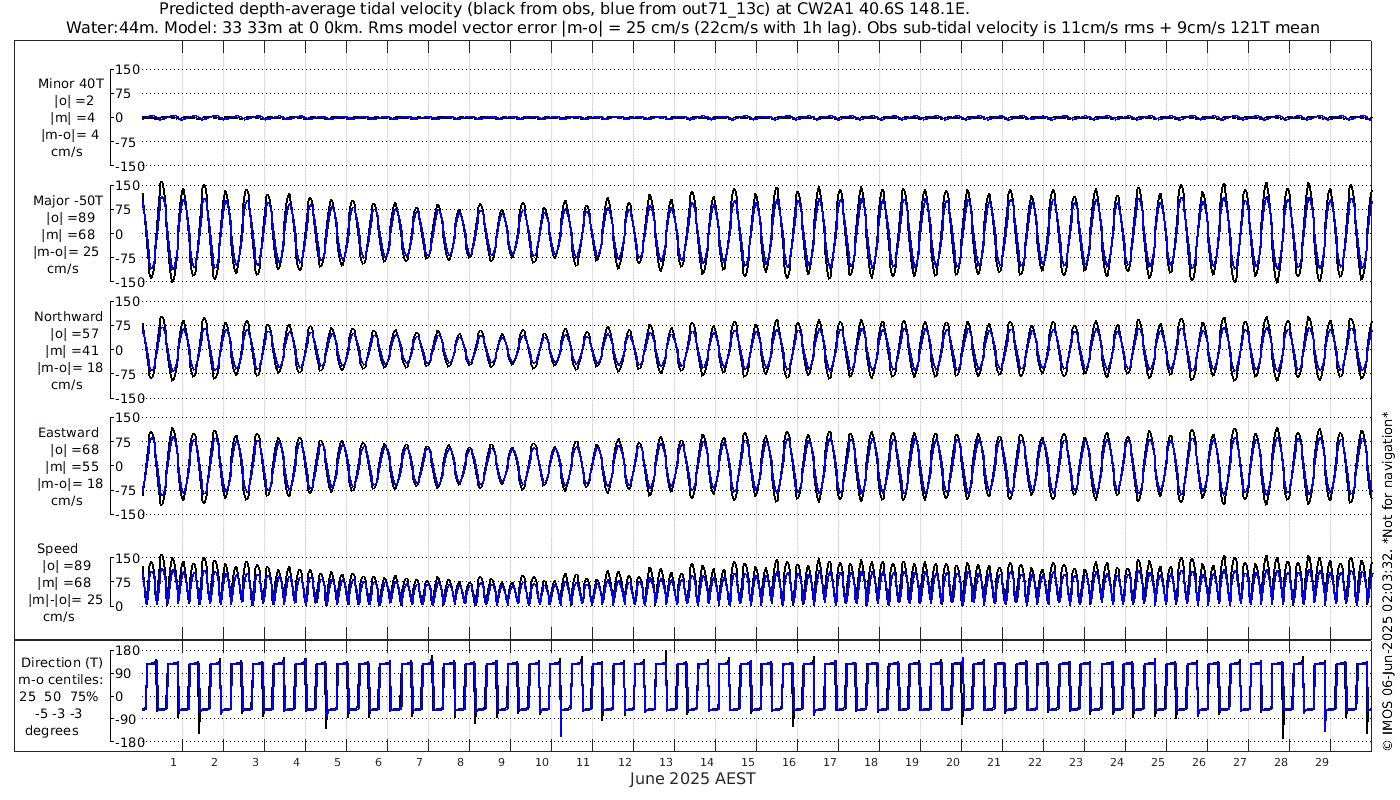
Task: Select the 'Water:44m. Model: 33 33m' subtitle line
Action: click(691, 27)
